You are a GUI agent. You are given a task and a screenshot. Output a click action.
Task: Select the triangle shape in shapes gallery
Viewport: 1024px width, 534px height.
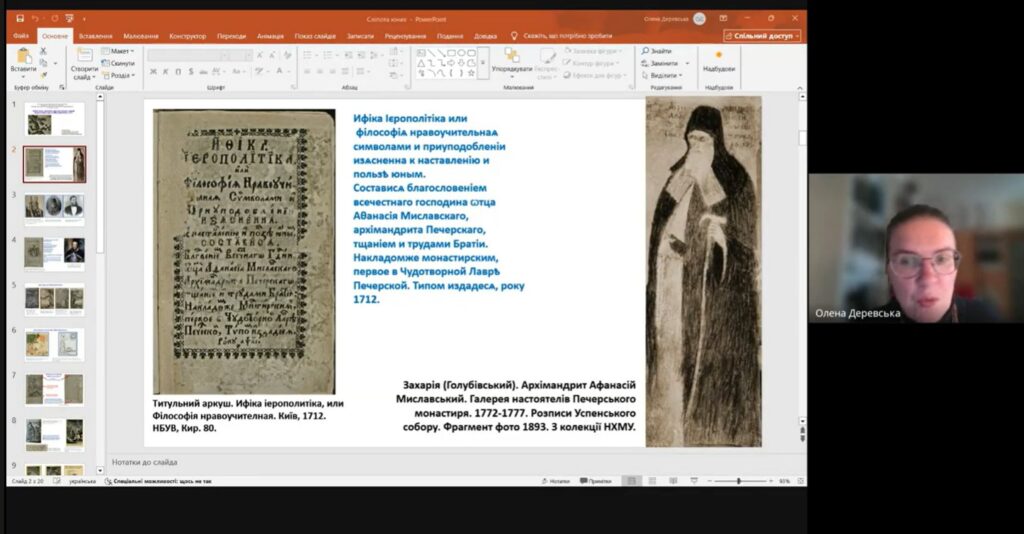pyautogui.click(x=421, y=63)
